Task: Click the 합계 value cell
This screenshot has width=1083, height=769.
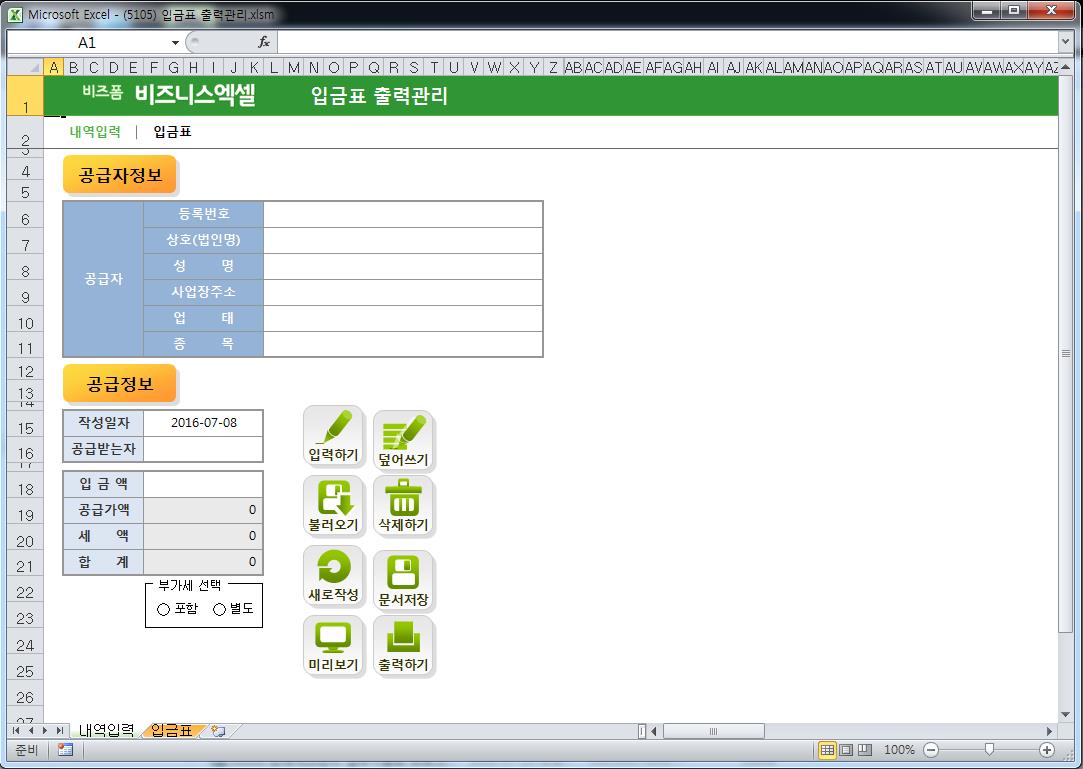Action: click(203, 562)
